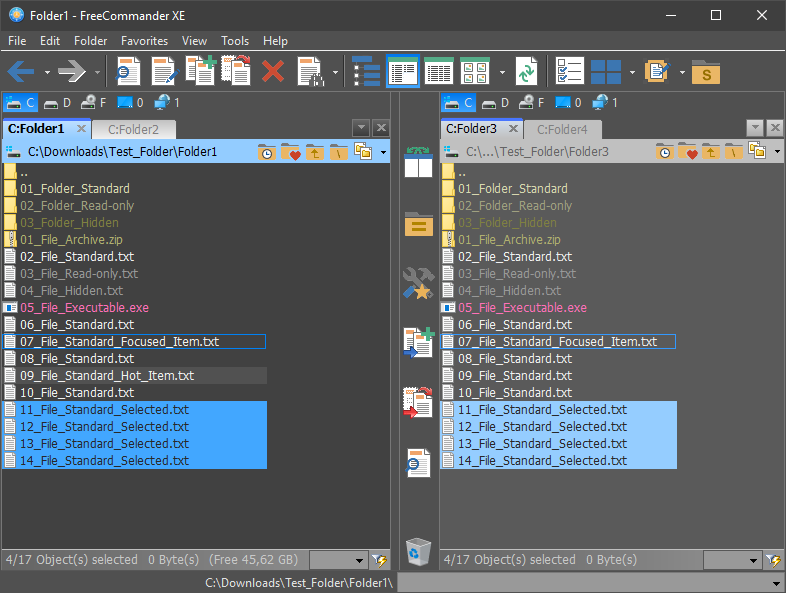Toggle the folder tree view button
The image size is (786, 593).
coord(366,72)
